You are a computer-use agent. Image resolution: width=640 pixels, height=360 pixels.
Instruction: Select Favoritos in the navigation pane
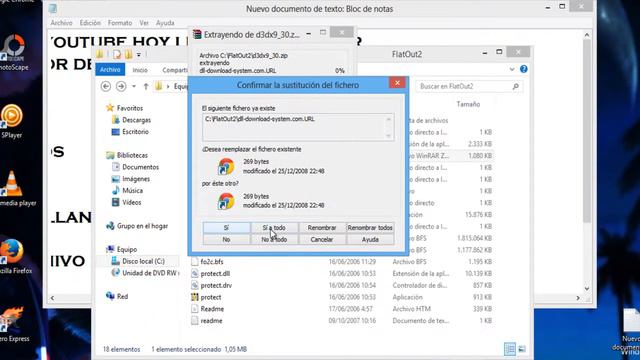[x=130, y=108]
